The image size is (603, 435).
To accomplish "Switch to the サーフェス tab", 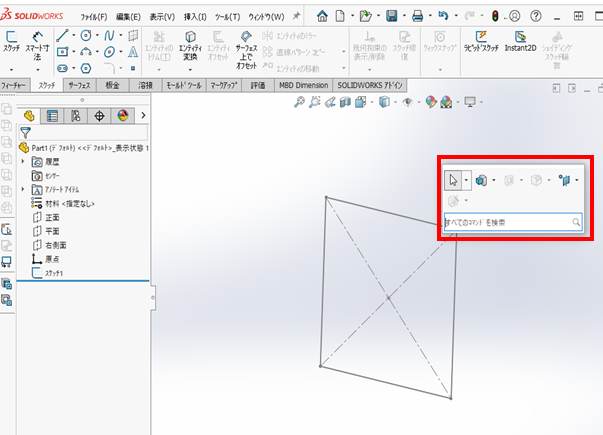I will pos(80,85).
